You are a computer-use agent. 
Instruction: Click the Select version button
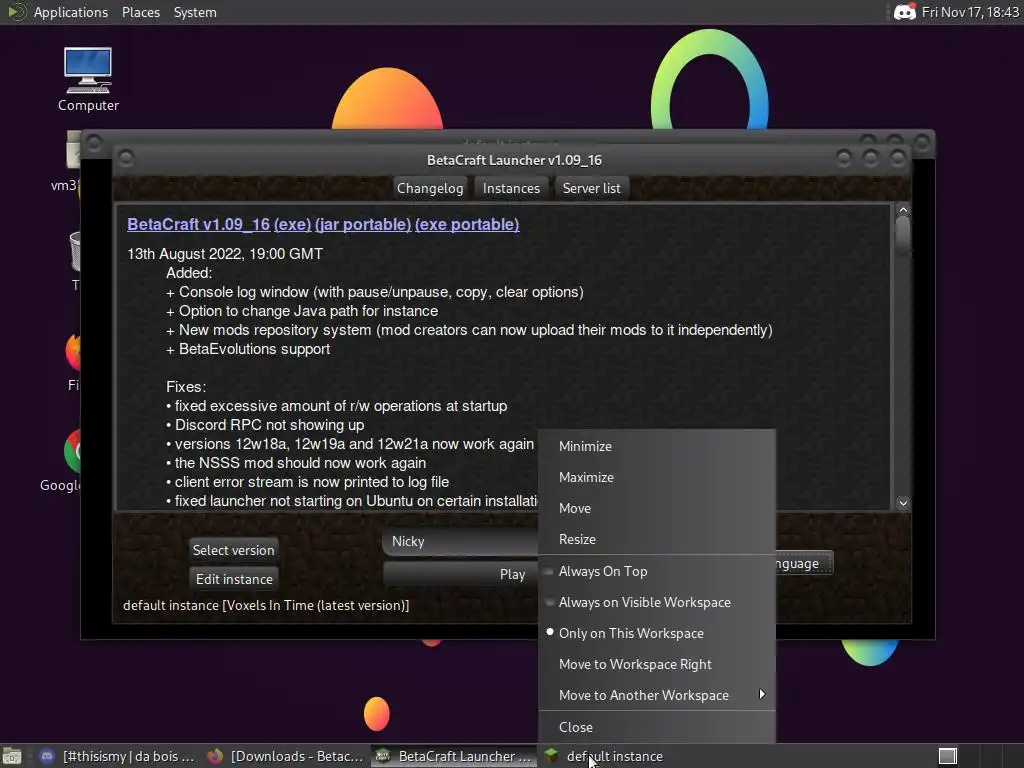click(x=233, y=550)
